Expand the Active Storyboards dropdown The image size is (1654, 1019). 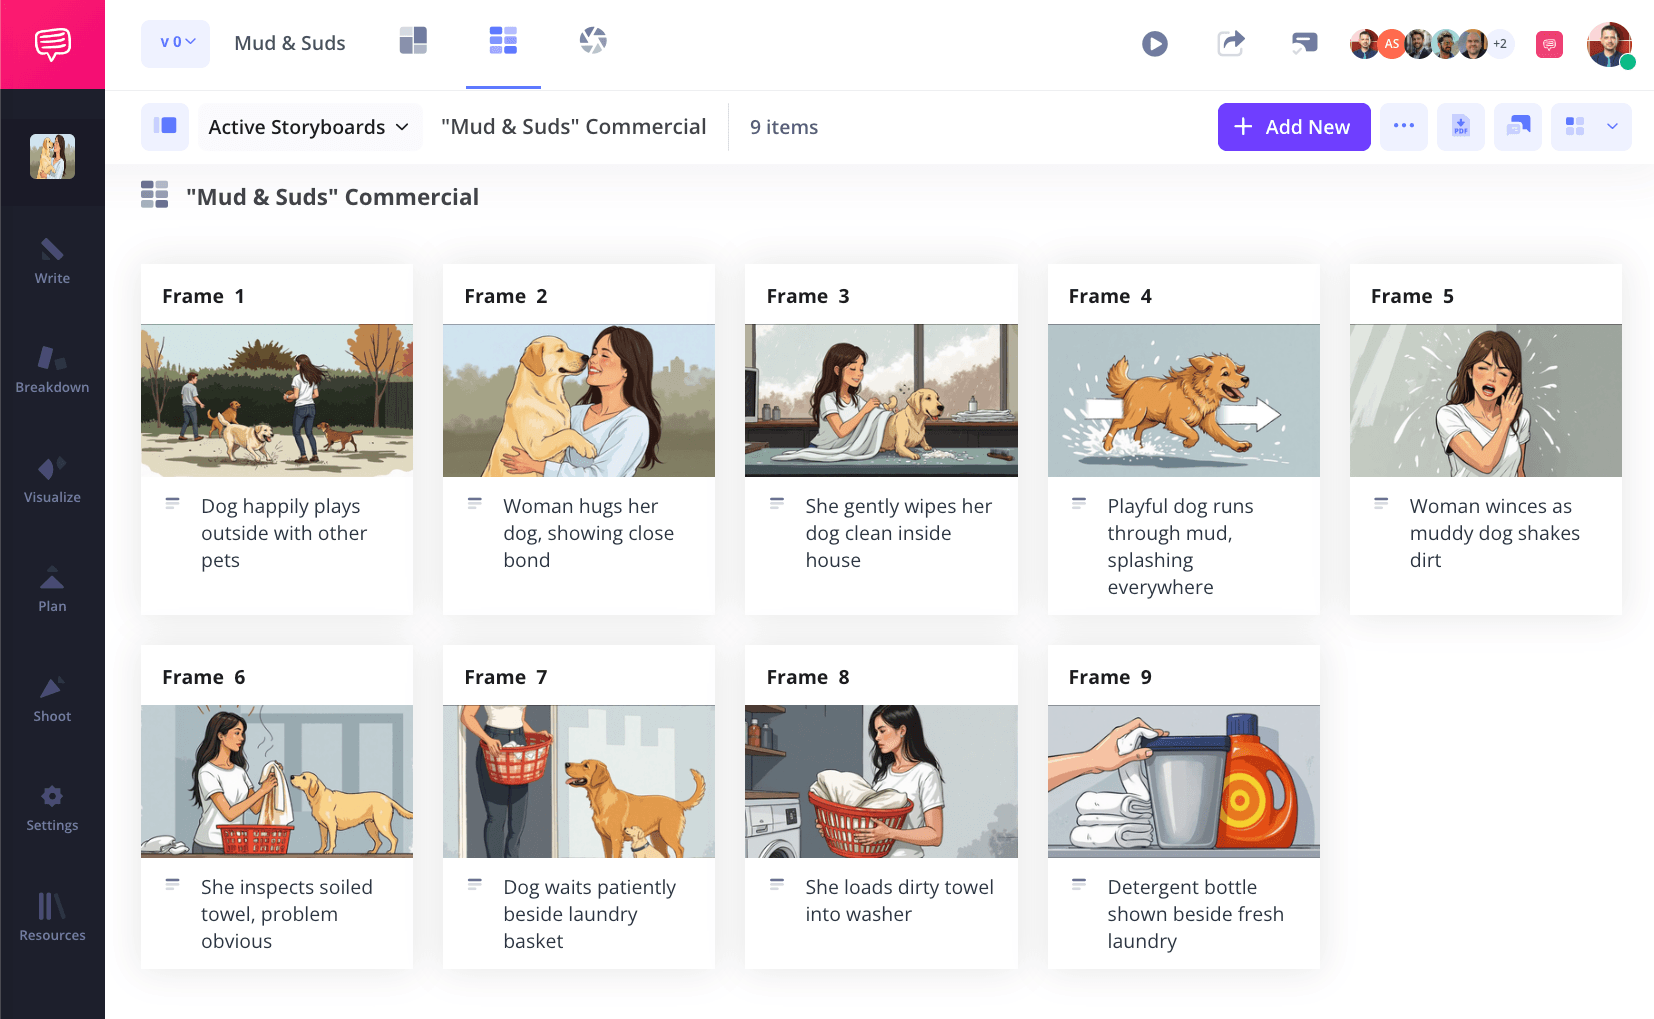click(309, 127)
